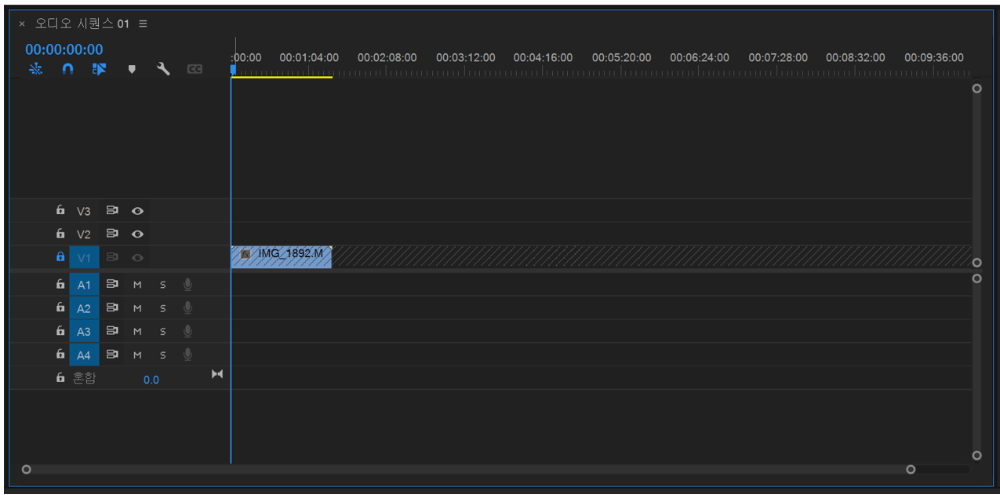Mute track A3
1000x495 pixels.
click(x=137, y=332)
